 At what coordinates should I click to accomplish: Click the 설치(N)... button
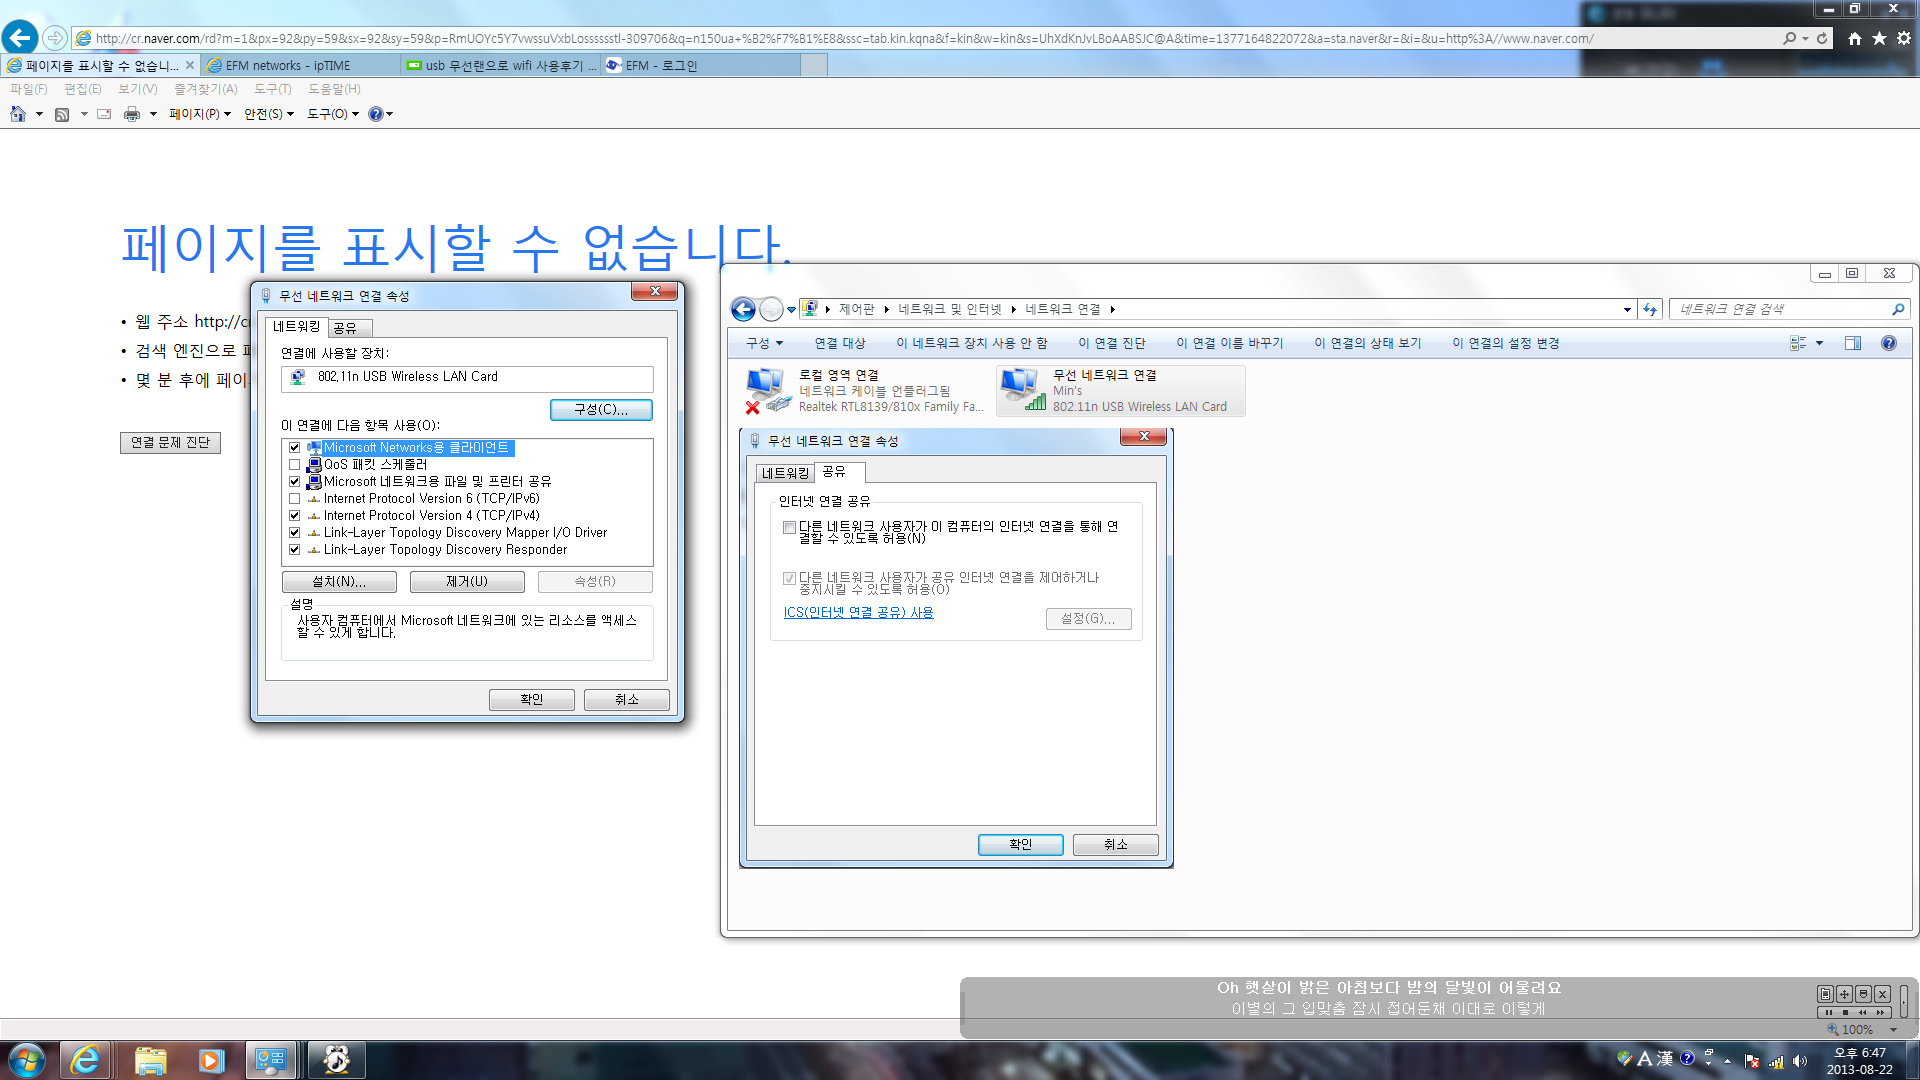click(339, 582)
